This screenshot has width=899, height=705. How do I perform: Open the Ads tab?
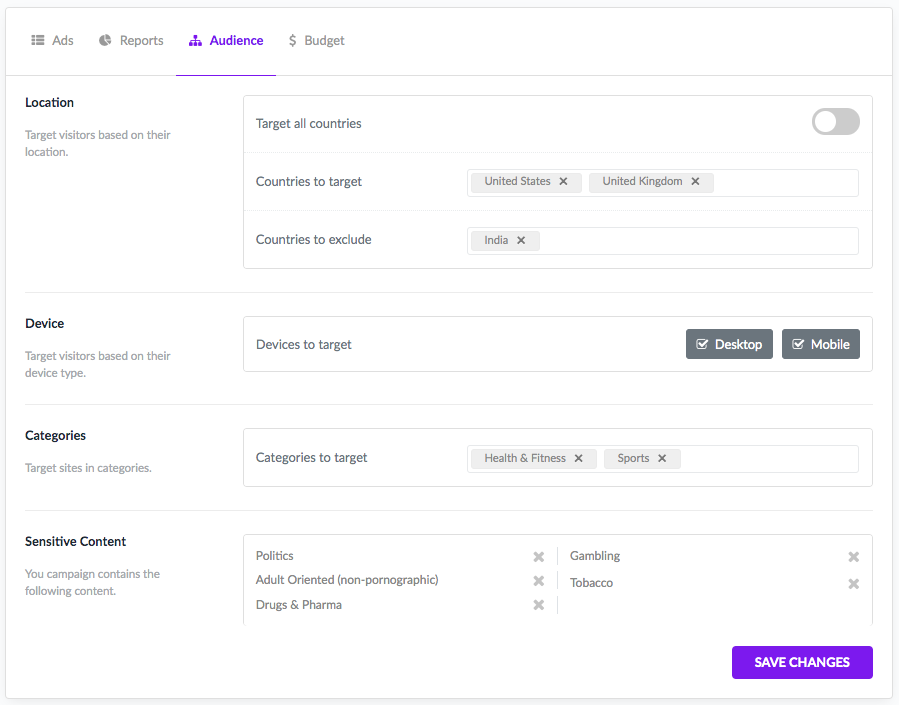tap(52, 41)
